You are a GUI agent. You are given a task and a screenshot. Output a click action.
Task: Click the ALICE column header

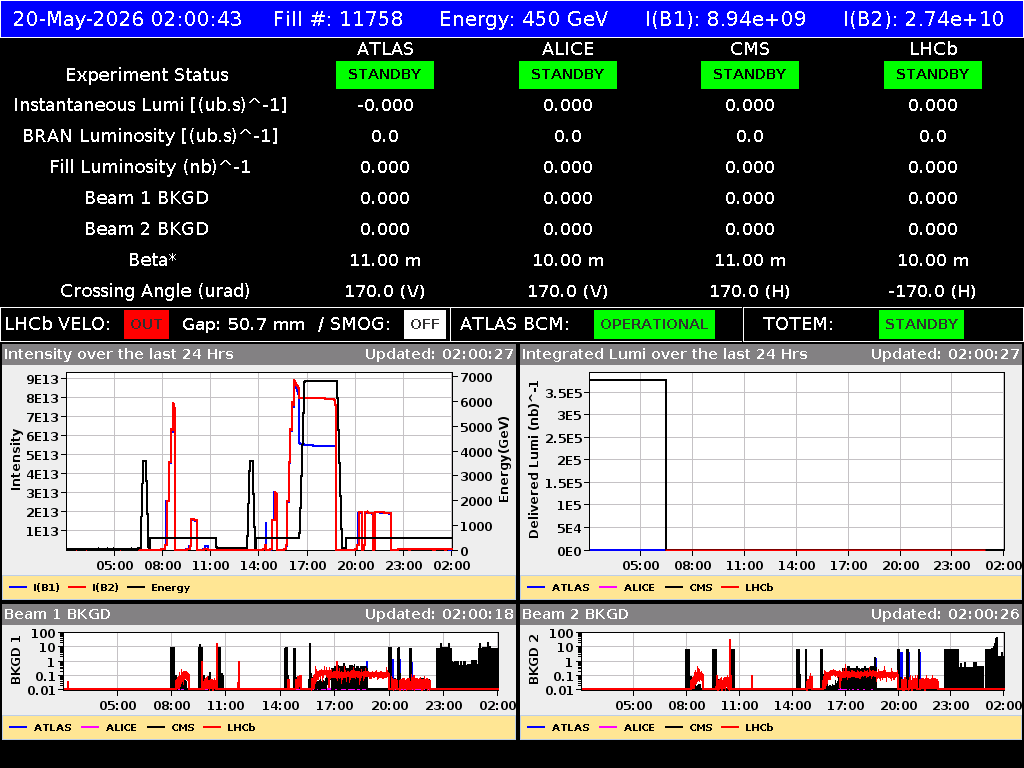(x=568, y=49)
